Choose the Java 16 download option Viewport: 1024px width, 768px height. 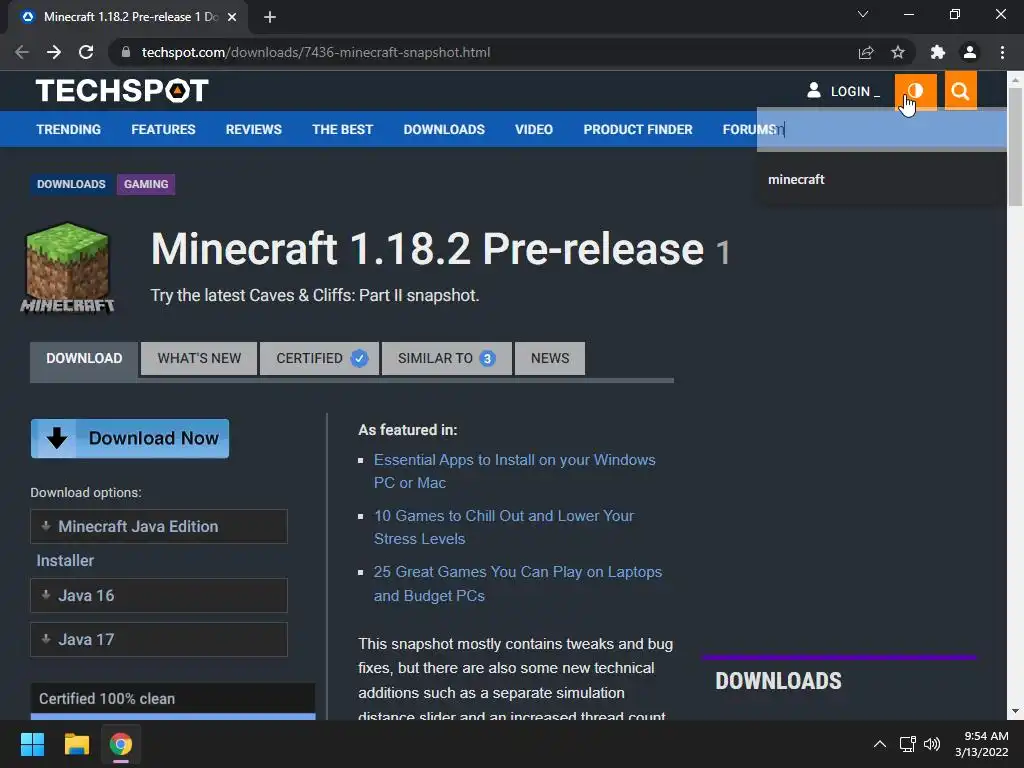pyautogui.click(x=159, y=595)
